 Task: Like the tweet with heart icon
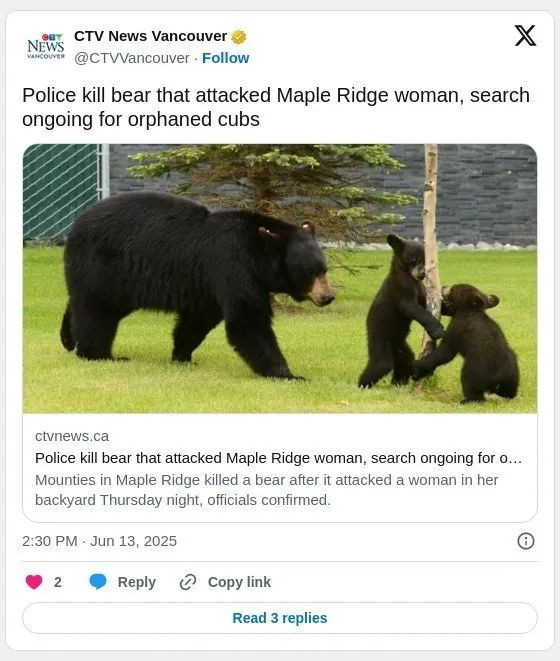point(34,582)
